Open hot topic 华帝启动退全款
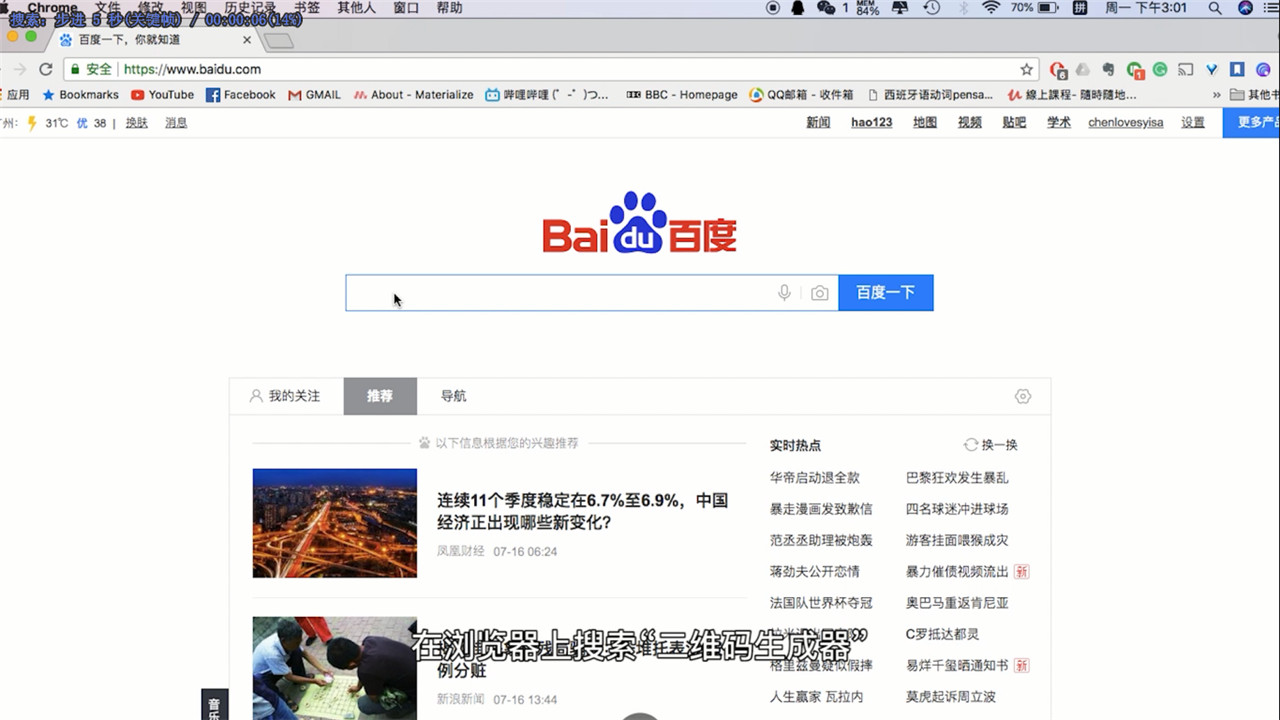This screenshot has width=1280, height=720. pyautogui.click(x=815, y=478)
